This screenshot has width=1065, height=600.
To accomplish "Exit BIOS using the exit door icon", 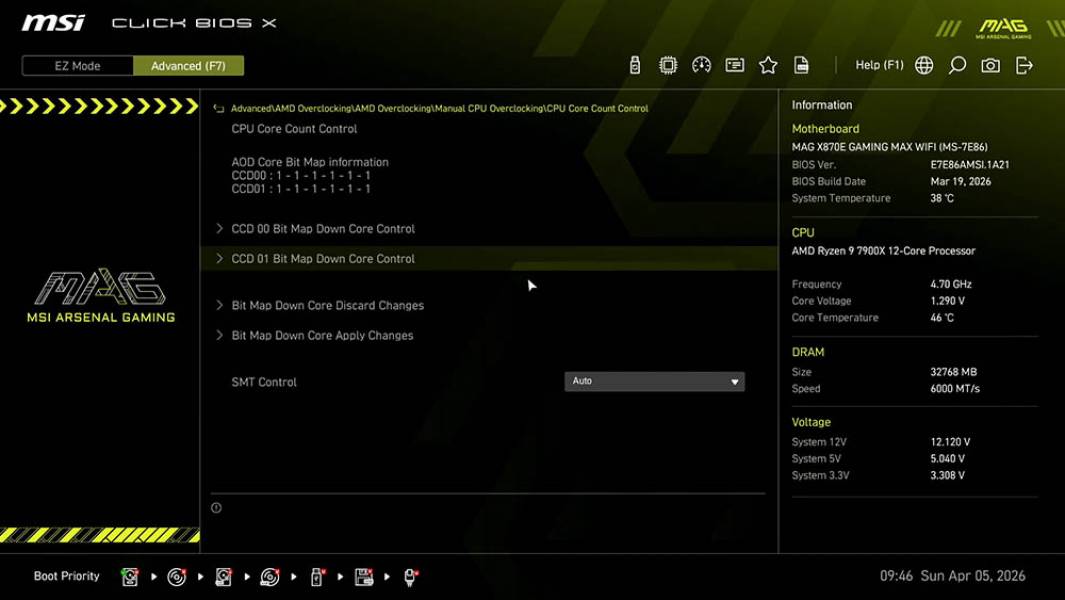I will click(x=1022, y=65).
